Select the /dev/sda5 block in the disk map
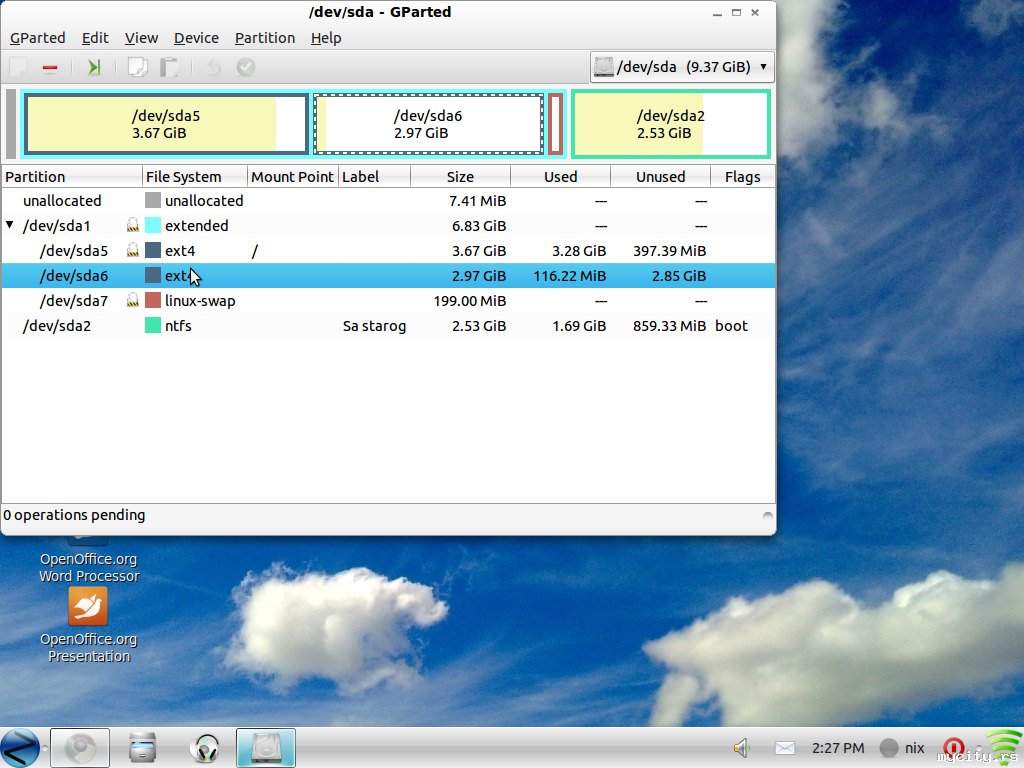Screen dimensions: 1024x768 (166, 124)
